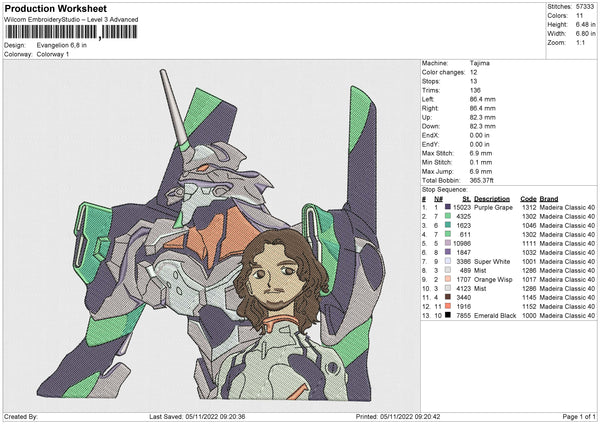600x424 pixels.
Task: Click the Mist description in stop row 8
Action: click(480, 270)
